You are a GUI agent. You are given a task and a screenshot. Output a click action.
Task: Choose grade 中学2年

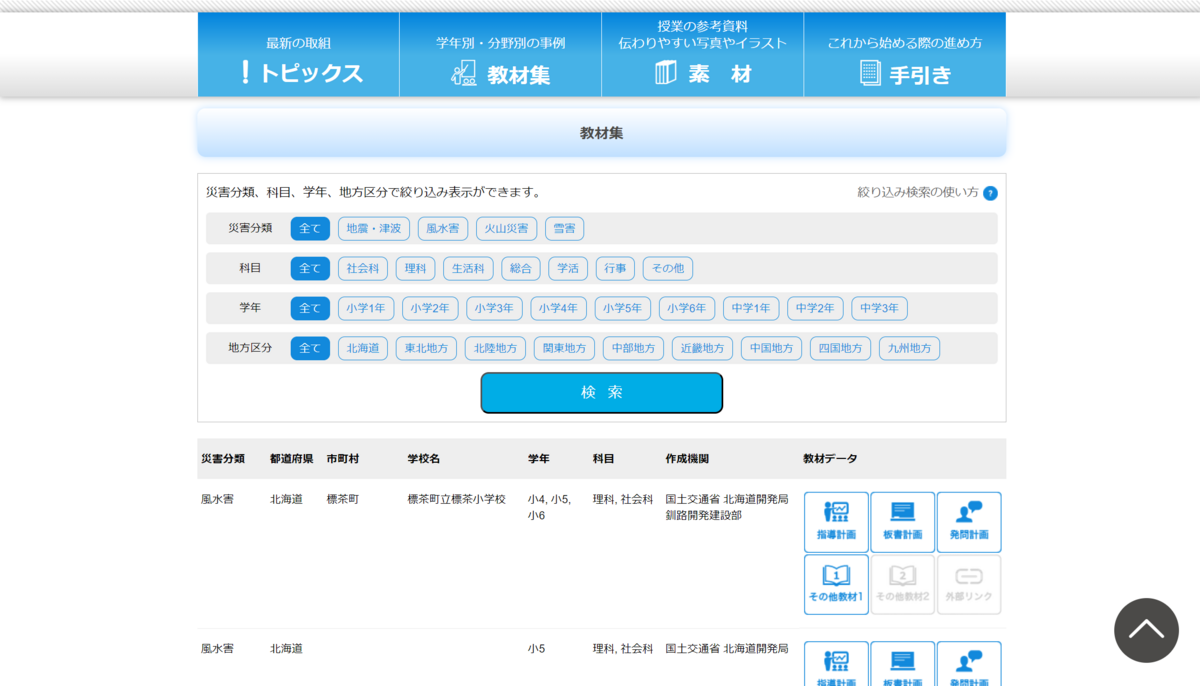point(815,308)
